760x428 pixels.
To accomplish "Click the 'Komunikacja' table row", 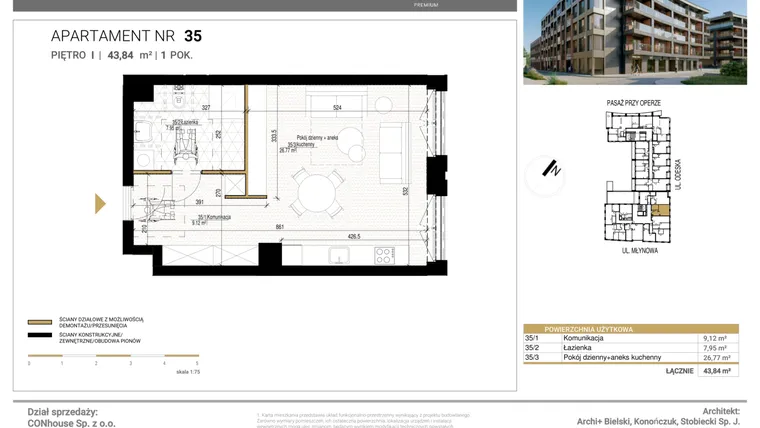I will point(631,338).
